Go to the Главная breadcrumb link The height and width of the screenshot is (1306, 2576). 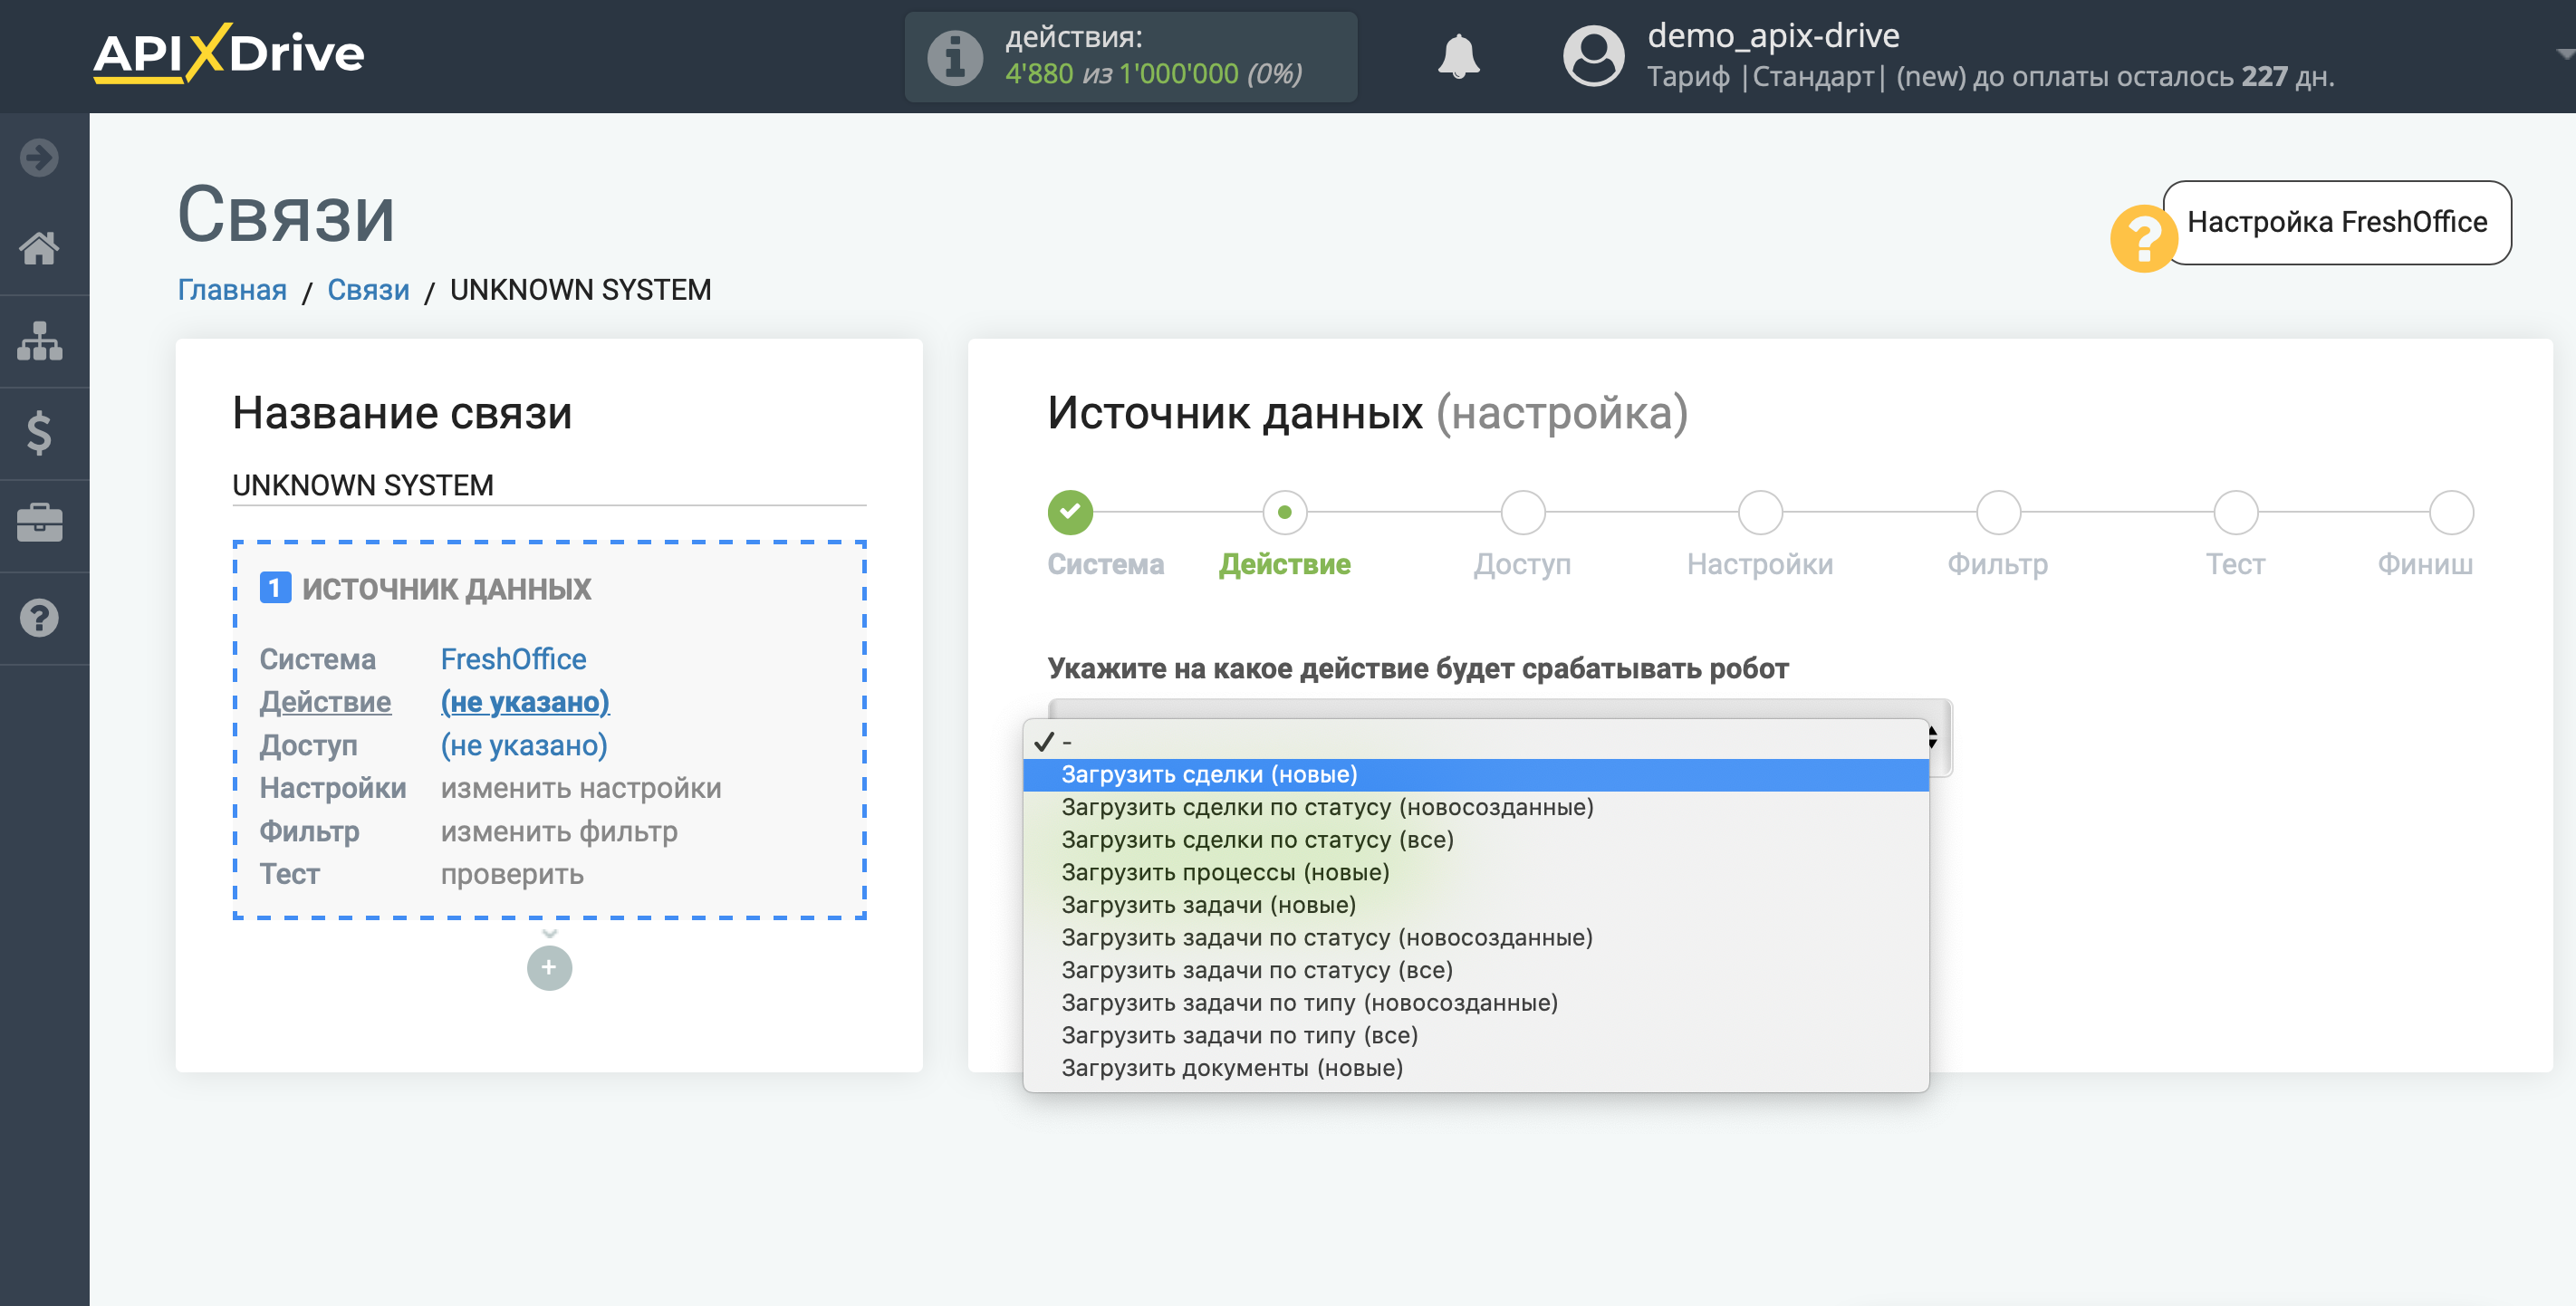point(232,290)
